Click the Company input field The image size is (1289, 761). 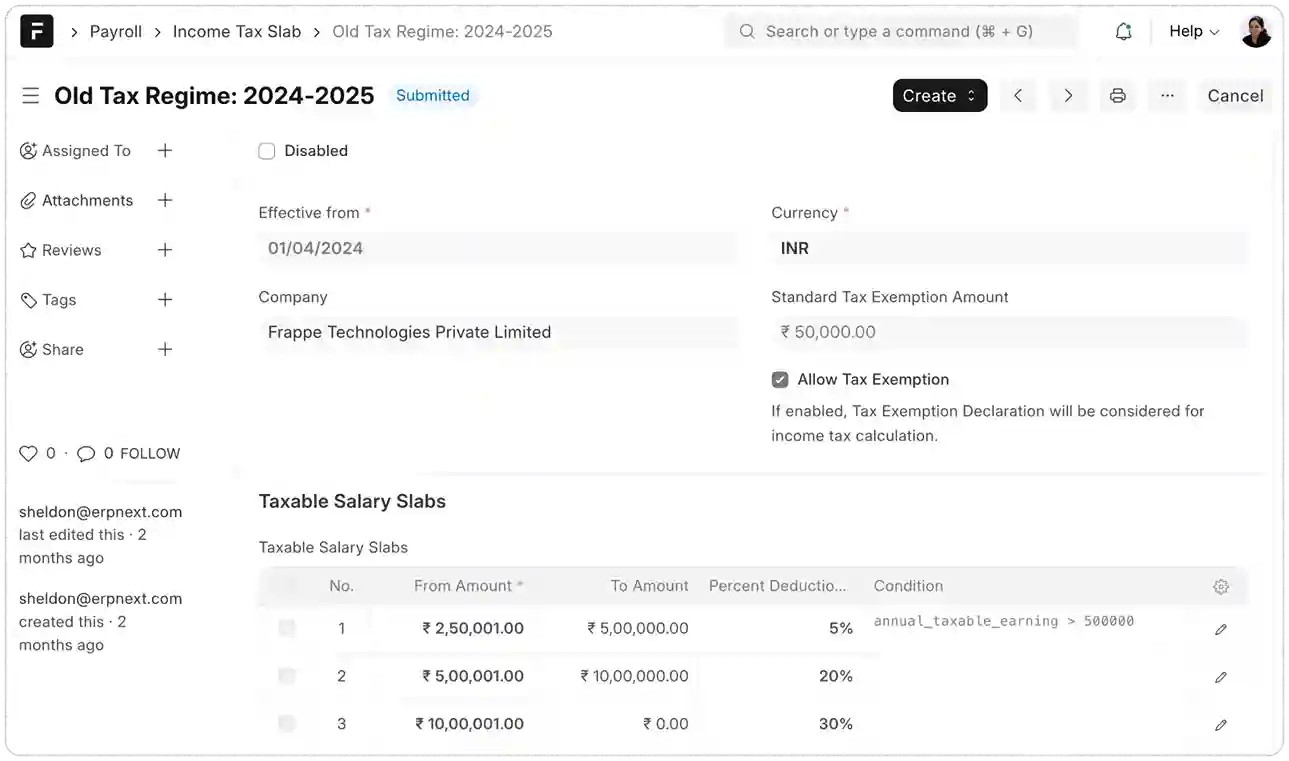click(x=497, y=332)
